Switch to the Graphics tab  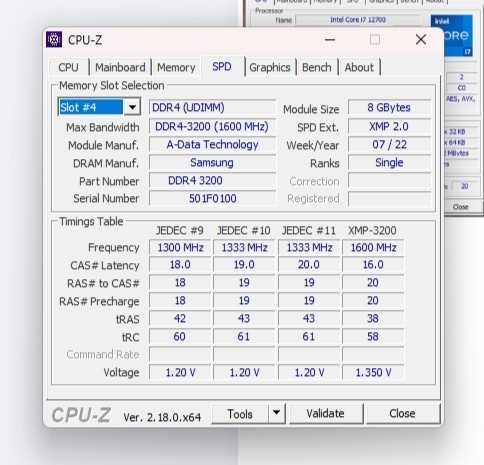point(270,67)
